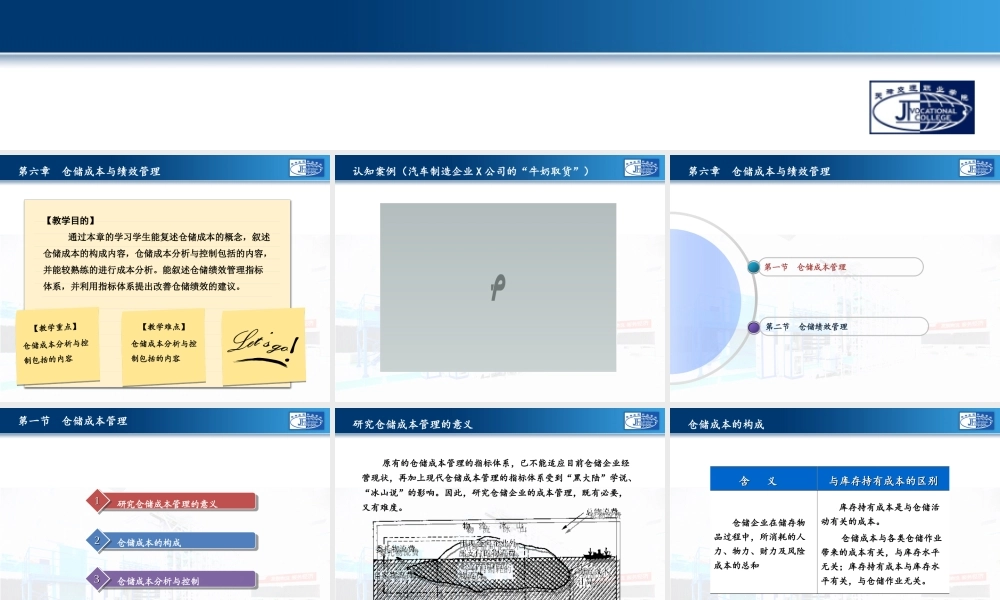
Task: Click the number 3 diamond marker
Action: pos(98,578)
